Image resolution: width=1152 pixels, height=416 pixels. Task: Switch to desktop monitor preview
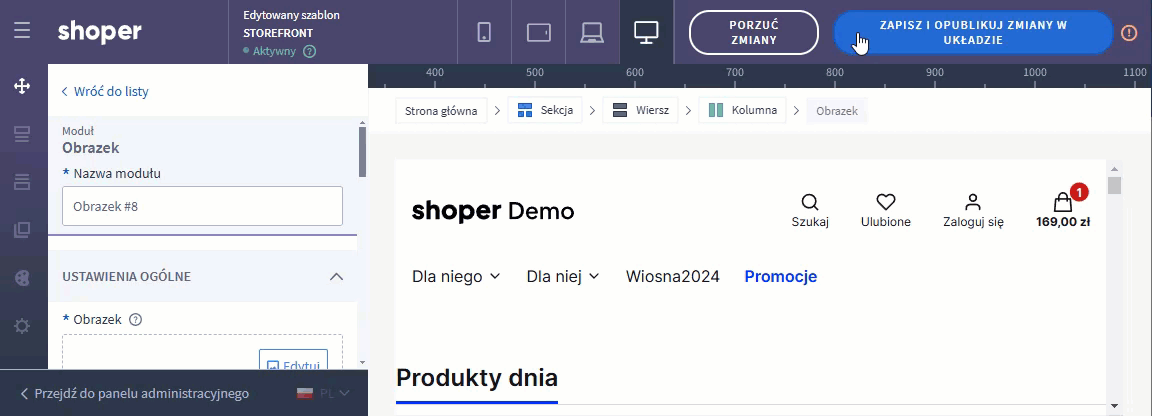[x=647, y=32]
